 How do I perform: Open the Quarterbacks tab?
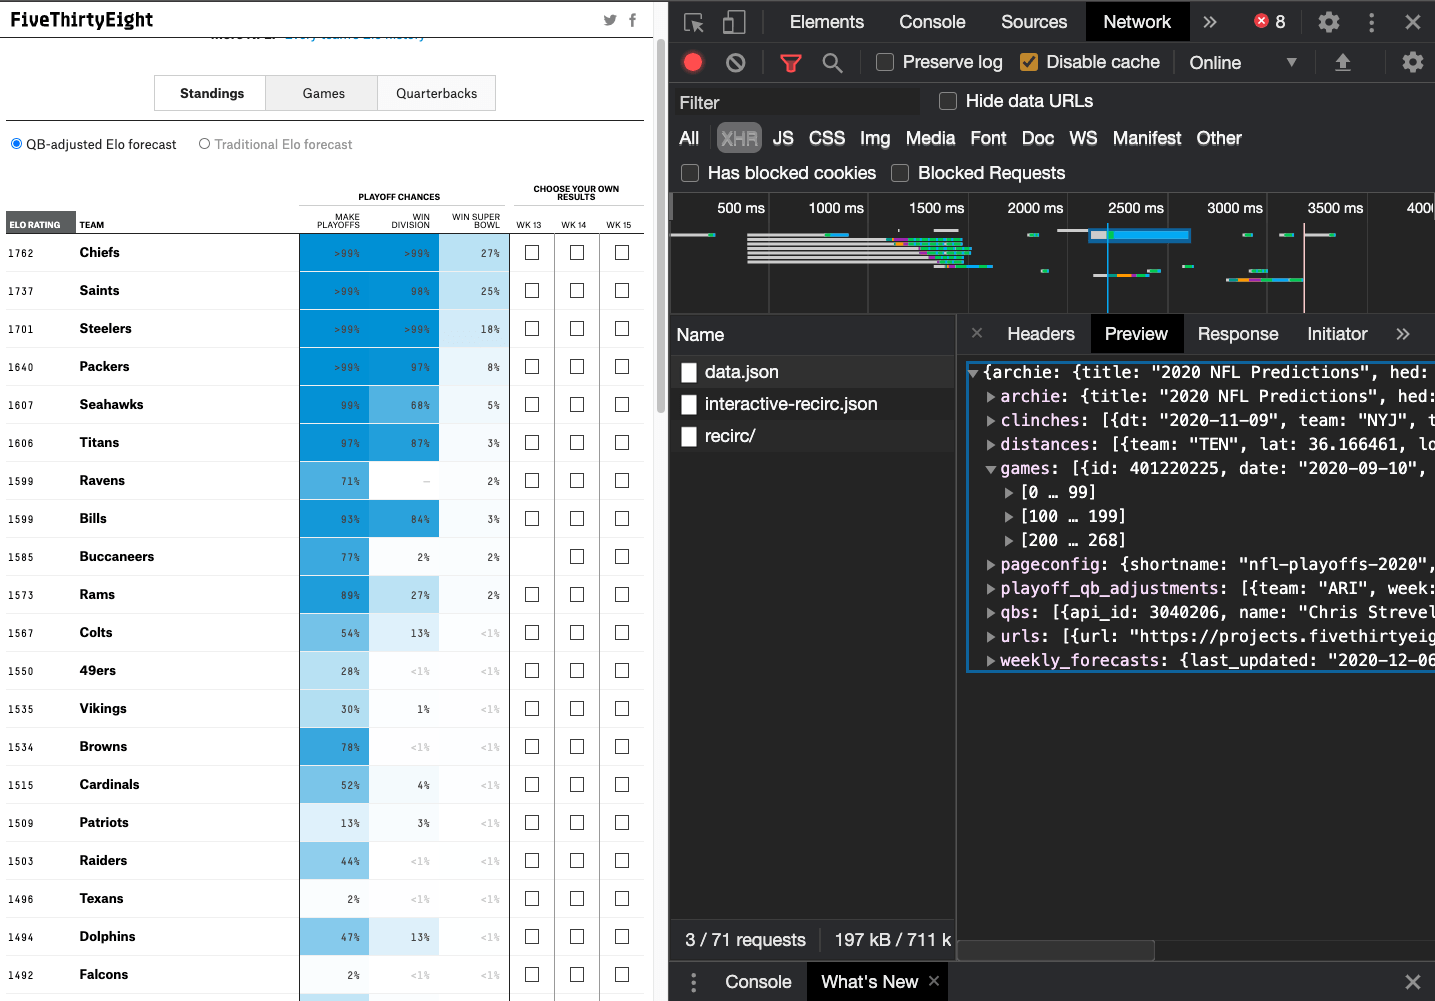436,92
